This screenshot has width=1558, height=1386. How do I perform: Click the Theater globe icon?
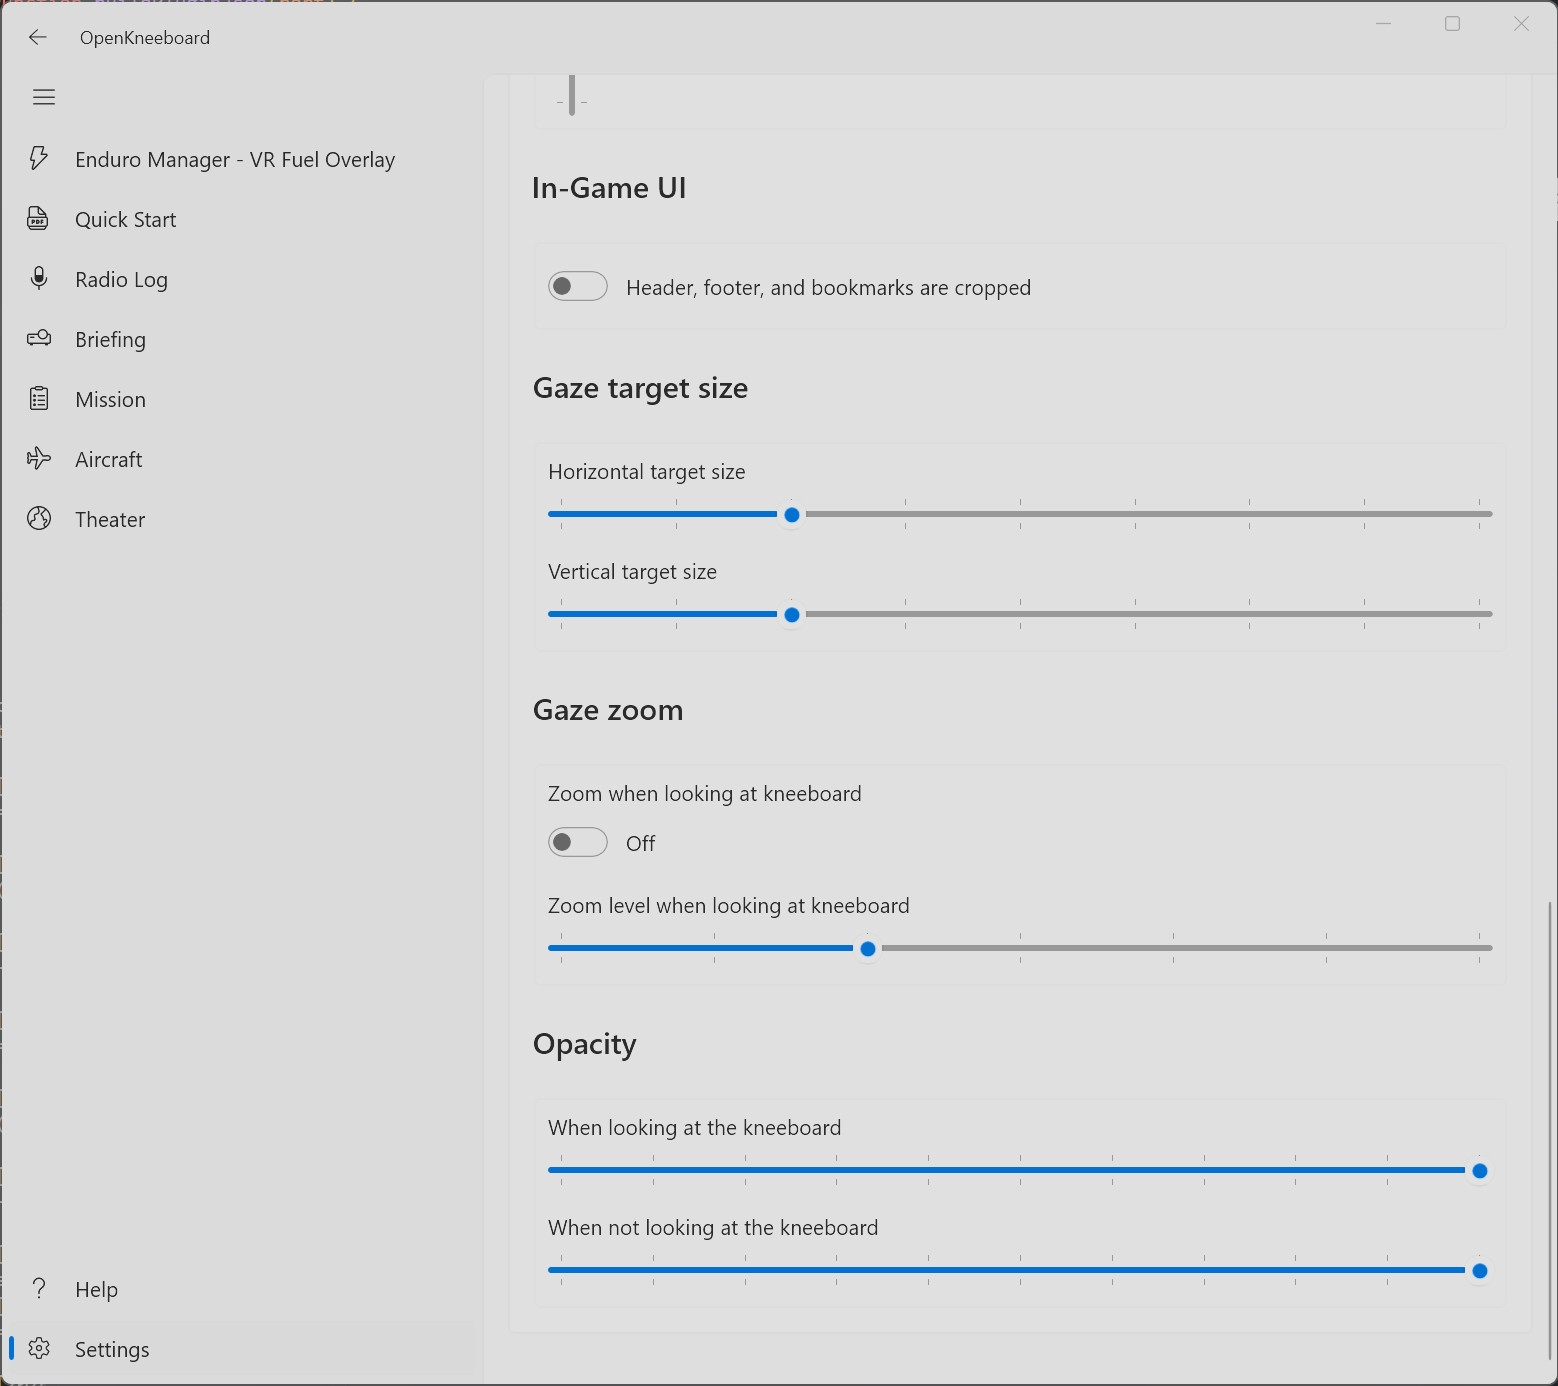click(x=39, y=519)
